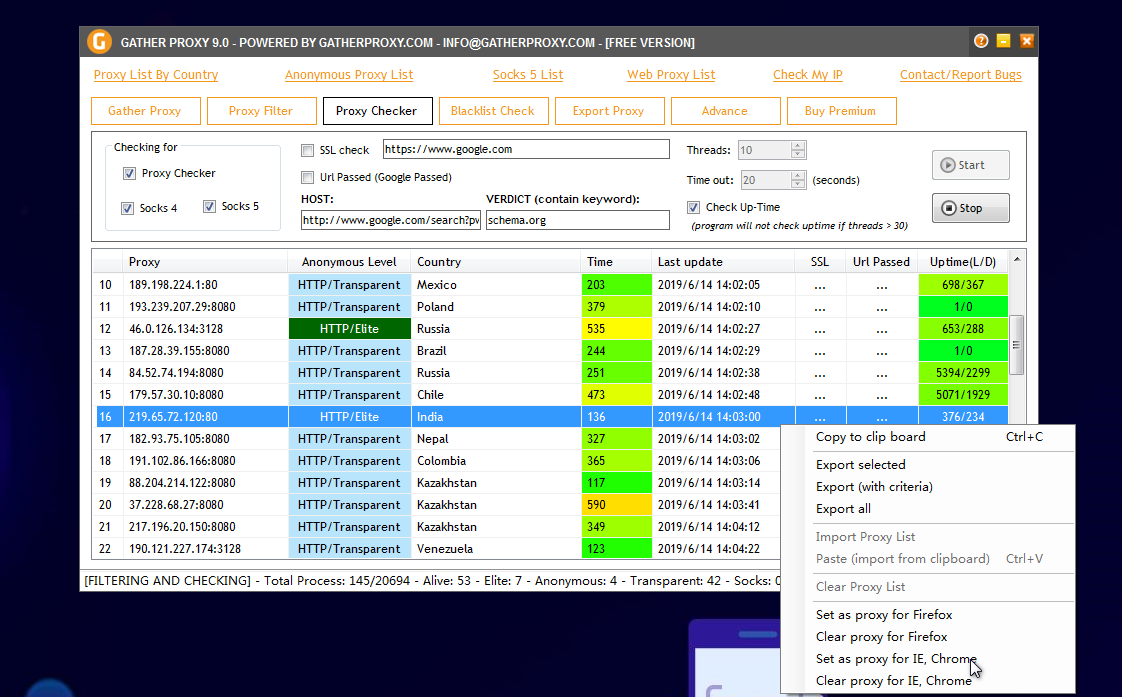The image size is (1122, 697).
Task: Choose Clear proxy for IE, Chrome
Action: pos(929,681)
